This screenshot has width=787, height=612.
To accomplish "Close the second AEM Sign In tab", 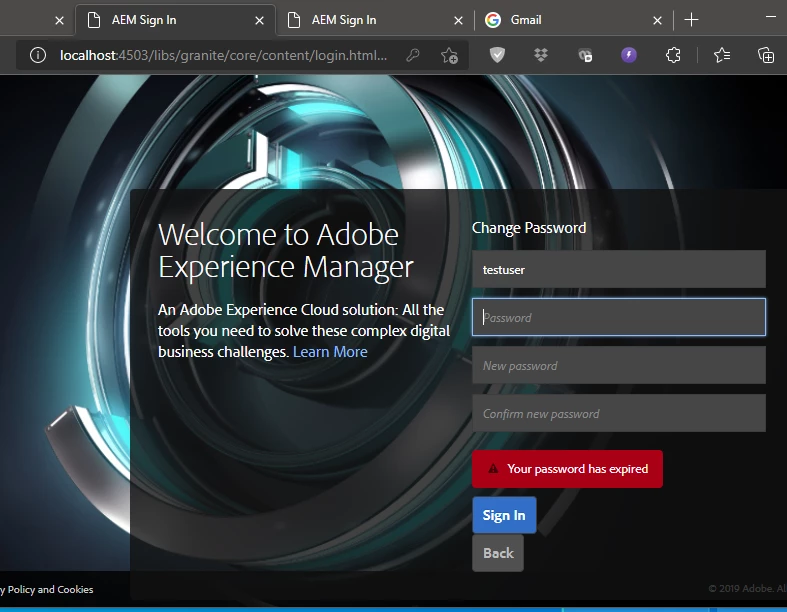I will pyautogui.click(x=458, y=21).
